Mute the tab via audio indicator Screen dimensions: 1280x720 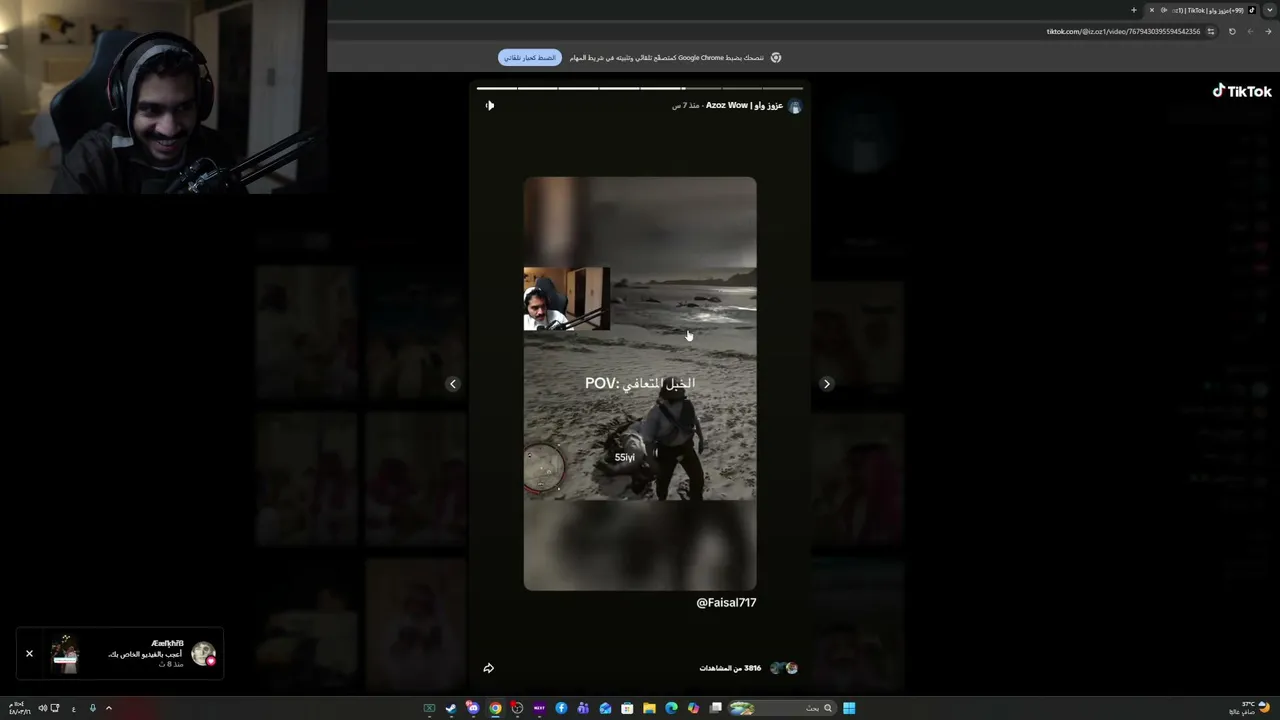click(1164, 10)
